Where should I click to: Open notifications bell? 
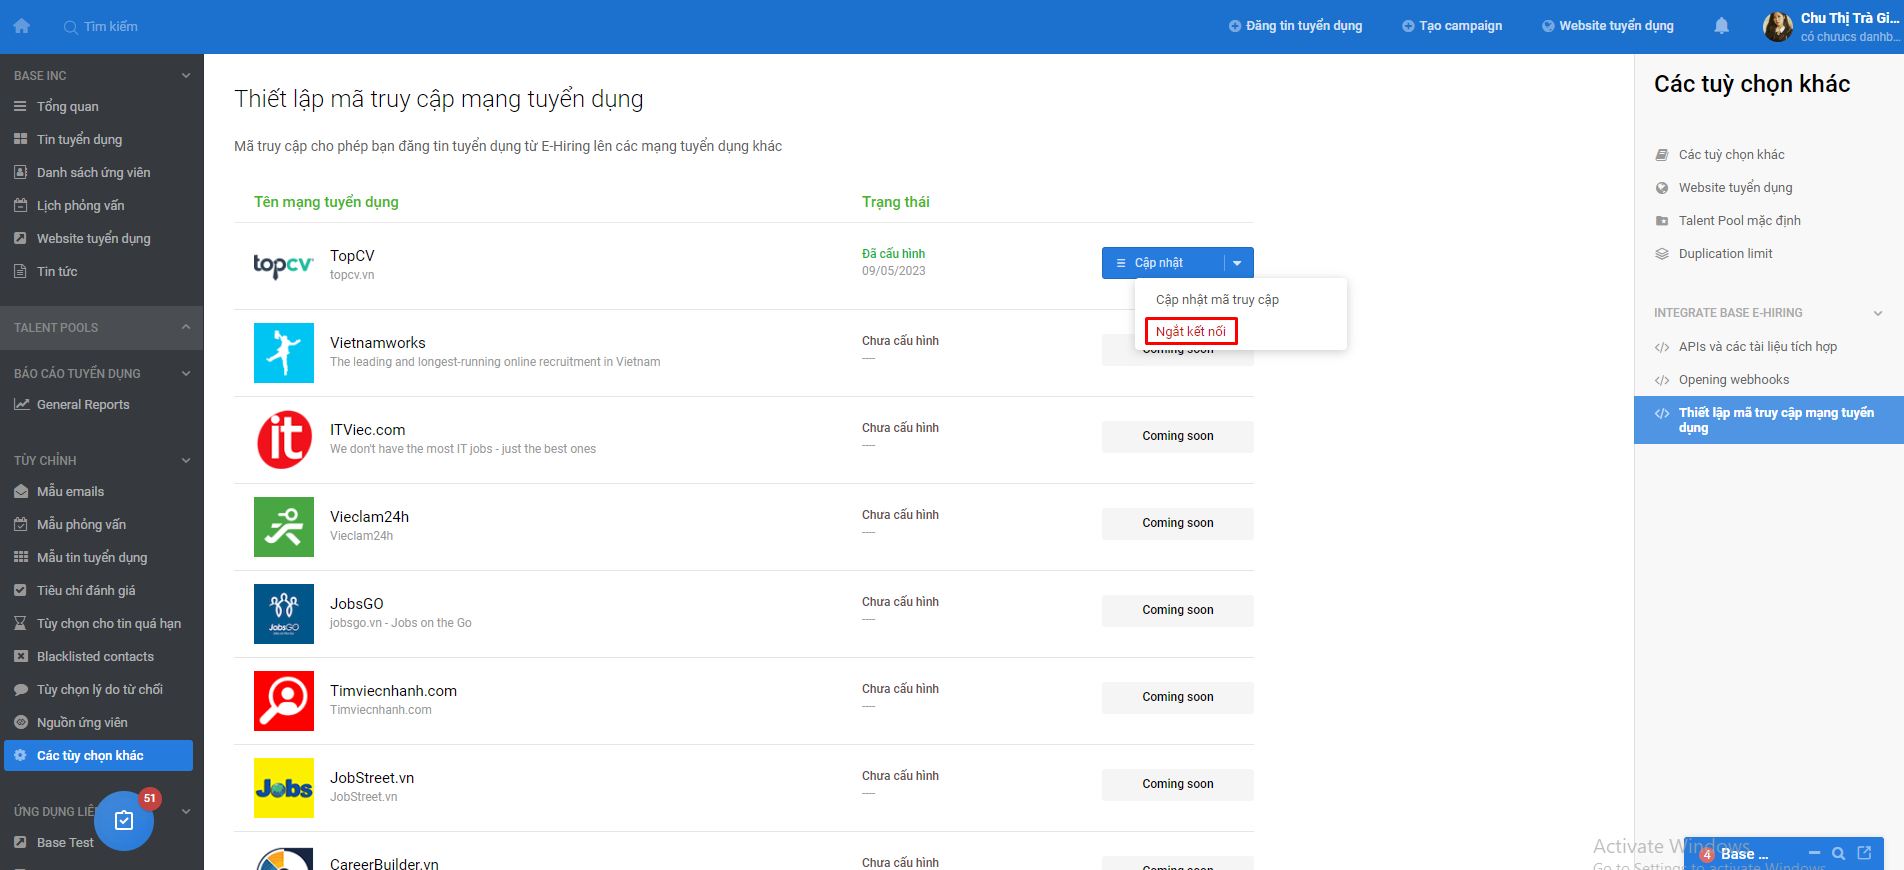pos(1721,26)
